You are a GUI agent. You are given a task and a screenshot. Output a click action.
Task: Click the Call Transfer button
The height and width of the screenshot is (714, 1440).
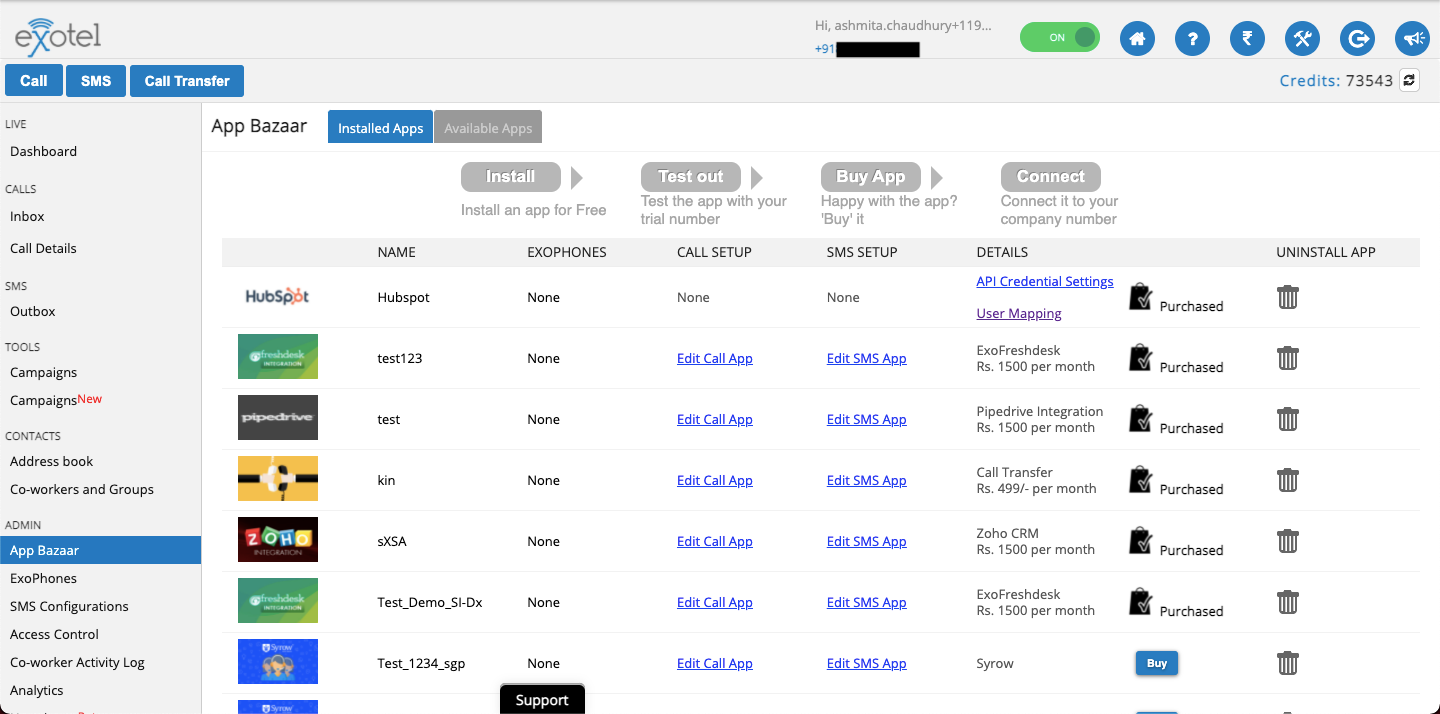[187, 81]
